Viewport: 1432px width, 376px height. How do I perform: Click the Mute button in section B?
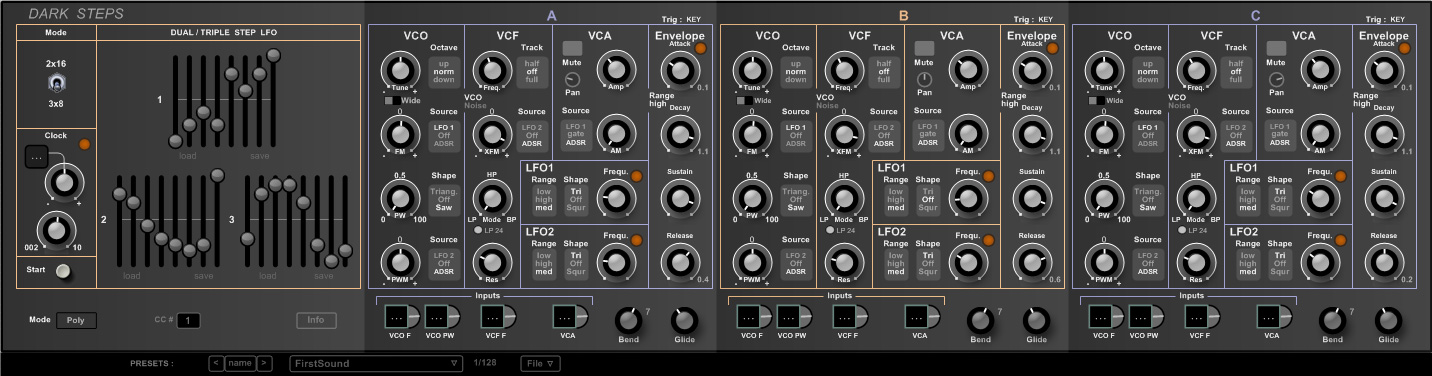925,48
